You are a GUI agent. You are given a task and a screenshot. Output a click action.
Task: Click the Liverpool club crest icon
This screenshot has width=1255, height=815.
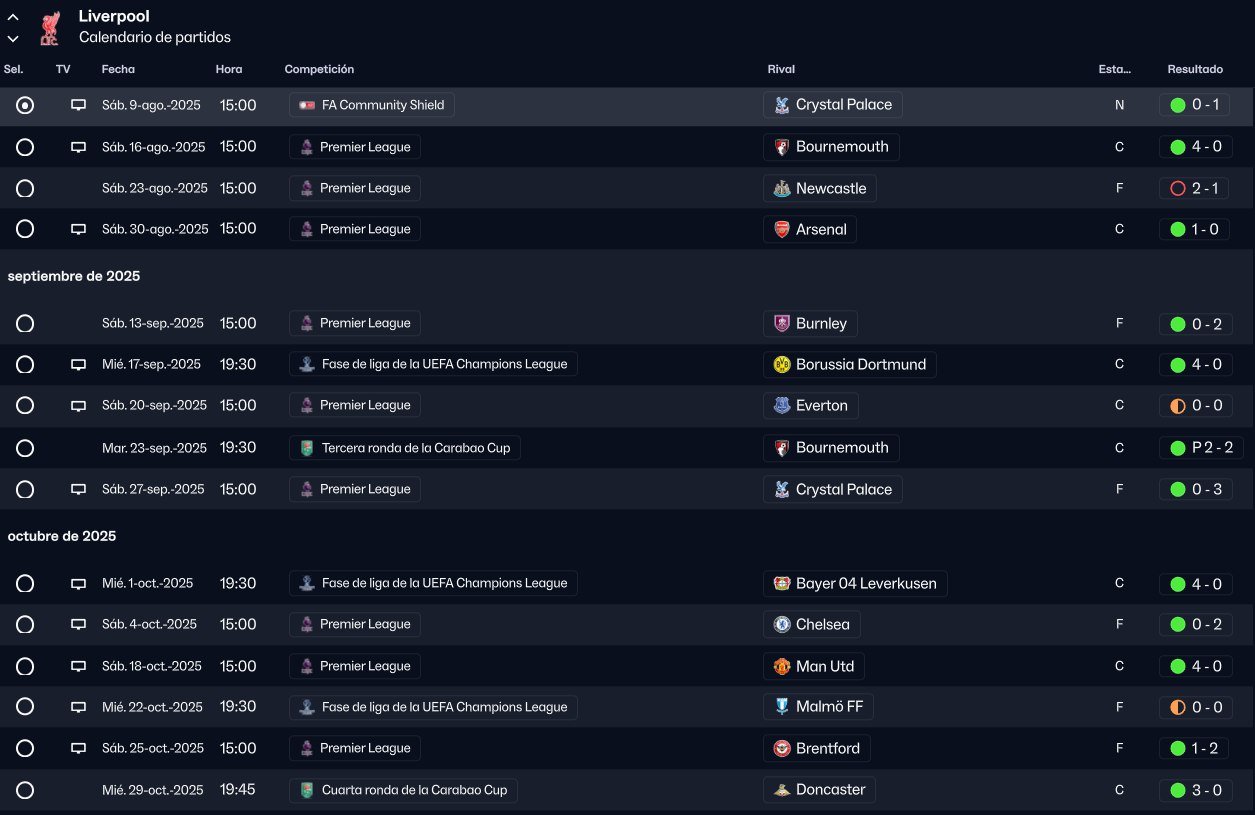click(49, 28)
